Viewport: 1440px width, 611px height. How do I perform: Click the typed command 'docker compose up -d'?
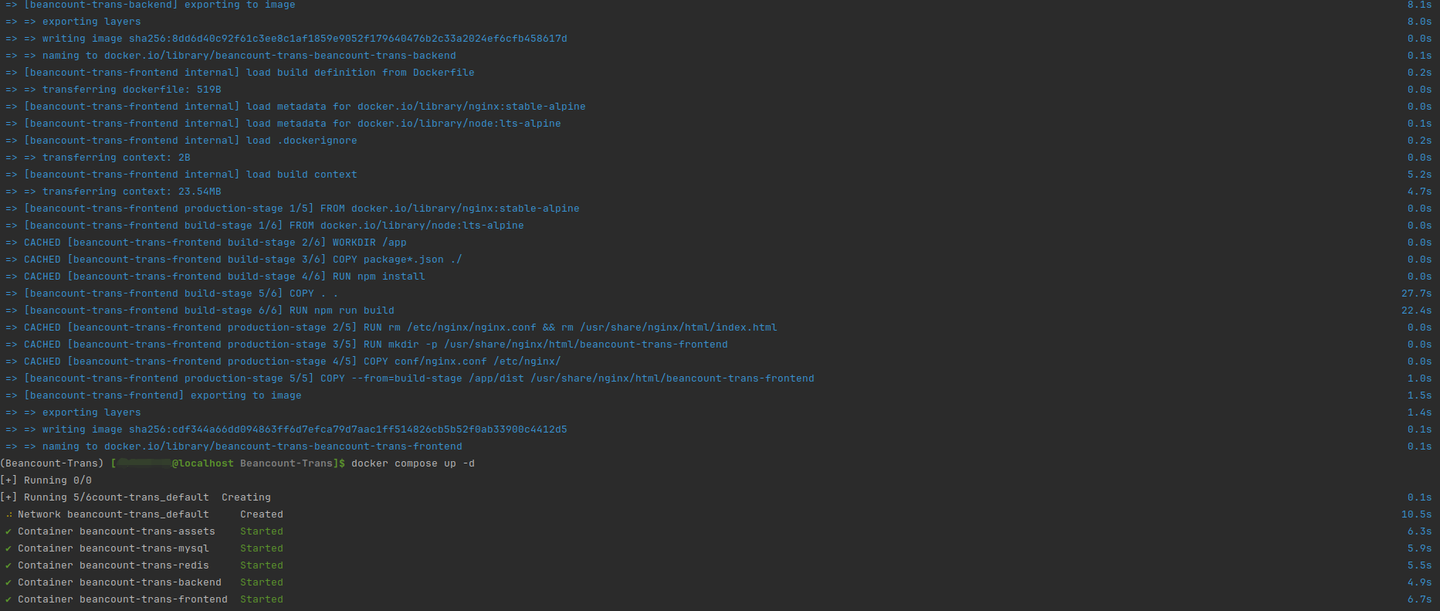pyautogui.click(x=413, y=463)
